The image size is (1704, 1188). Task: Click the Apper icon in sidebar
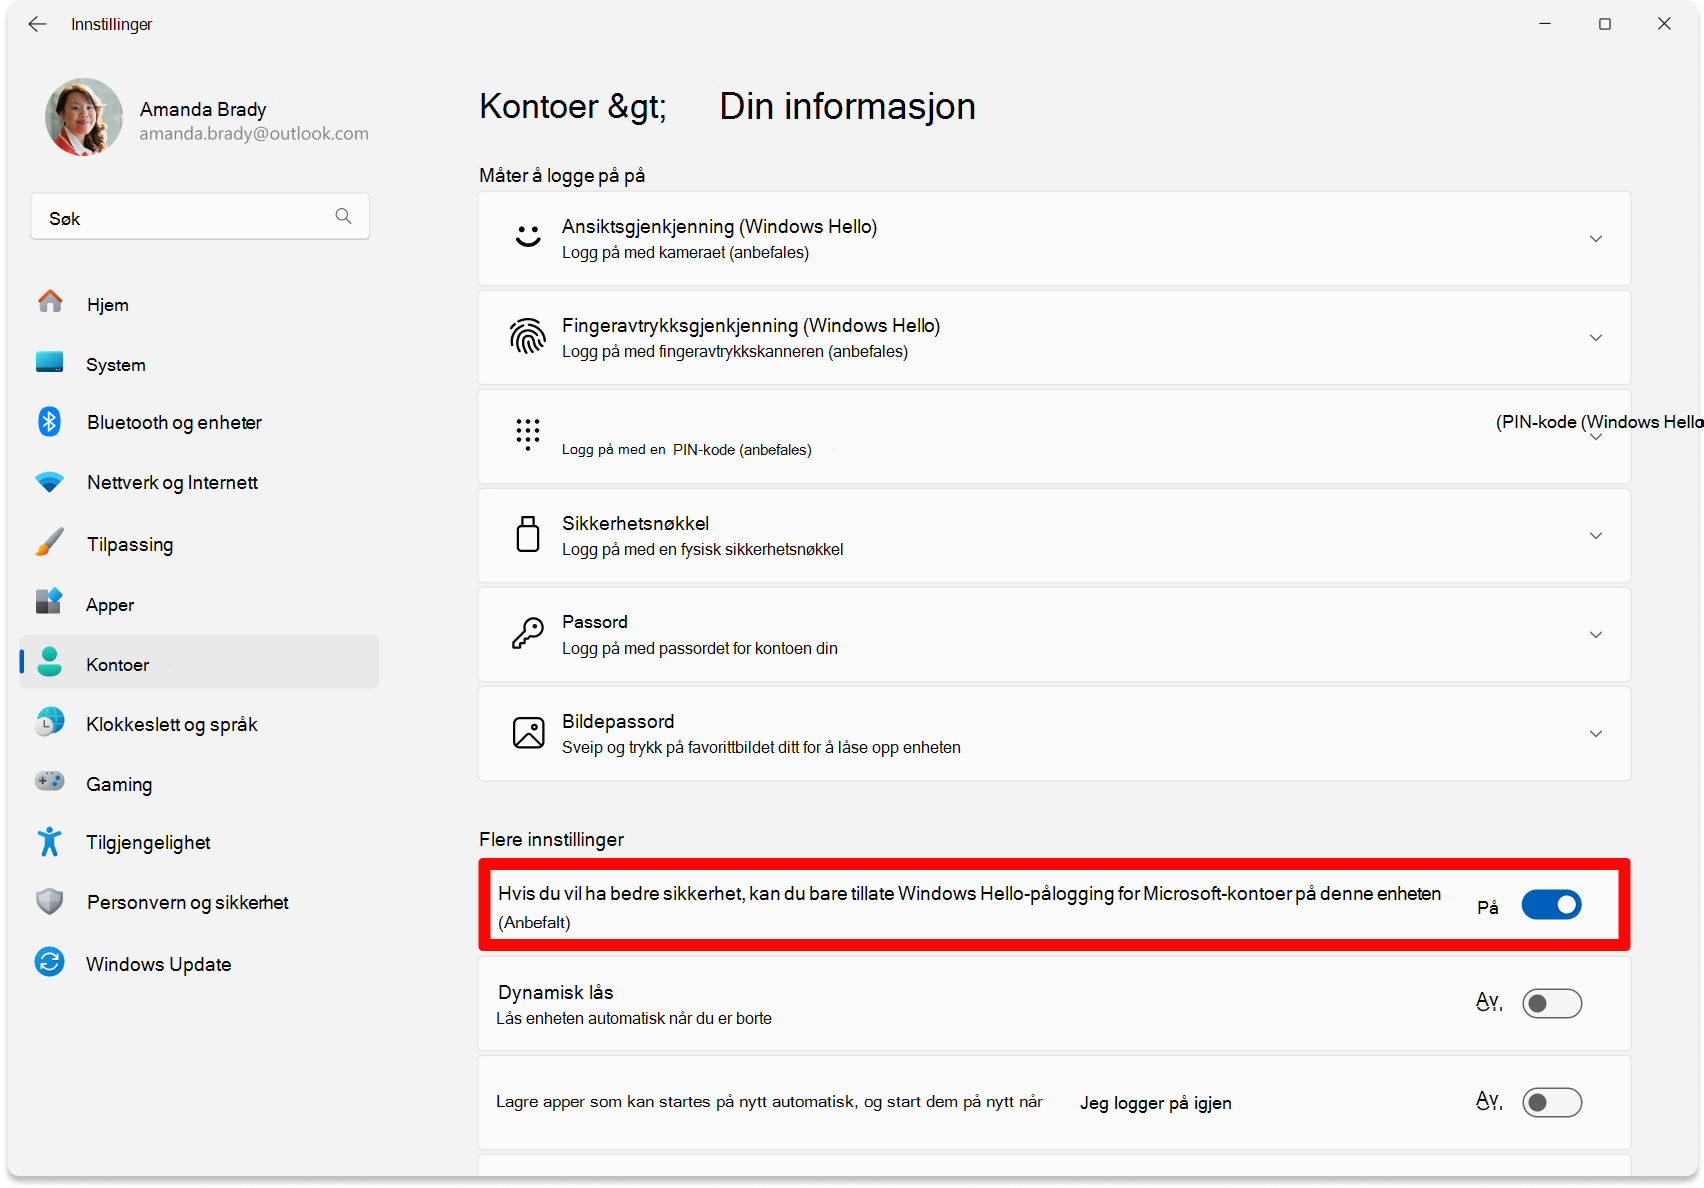tap(49, 601)
